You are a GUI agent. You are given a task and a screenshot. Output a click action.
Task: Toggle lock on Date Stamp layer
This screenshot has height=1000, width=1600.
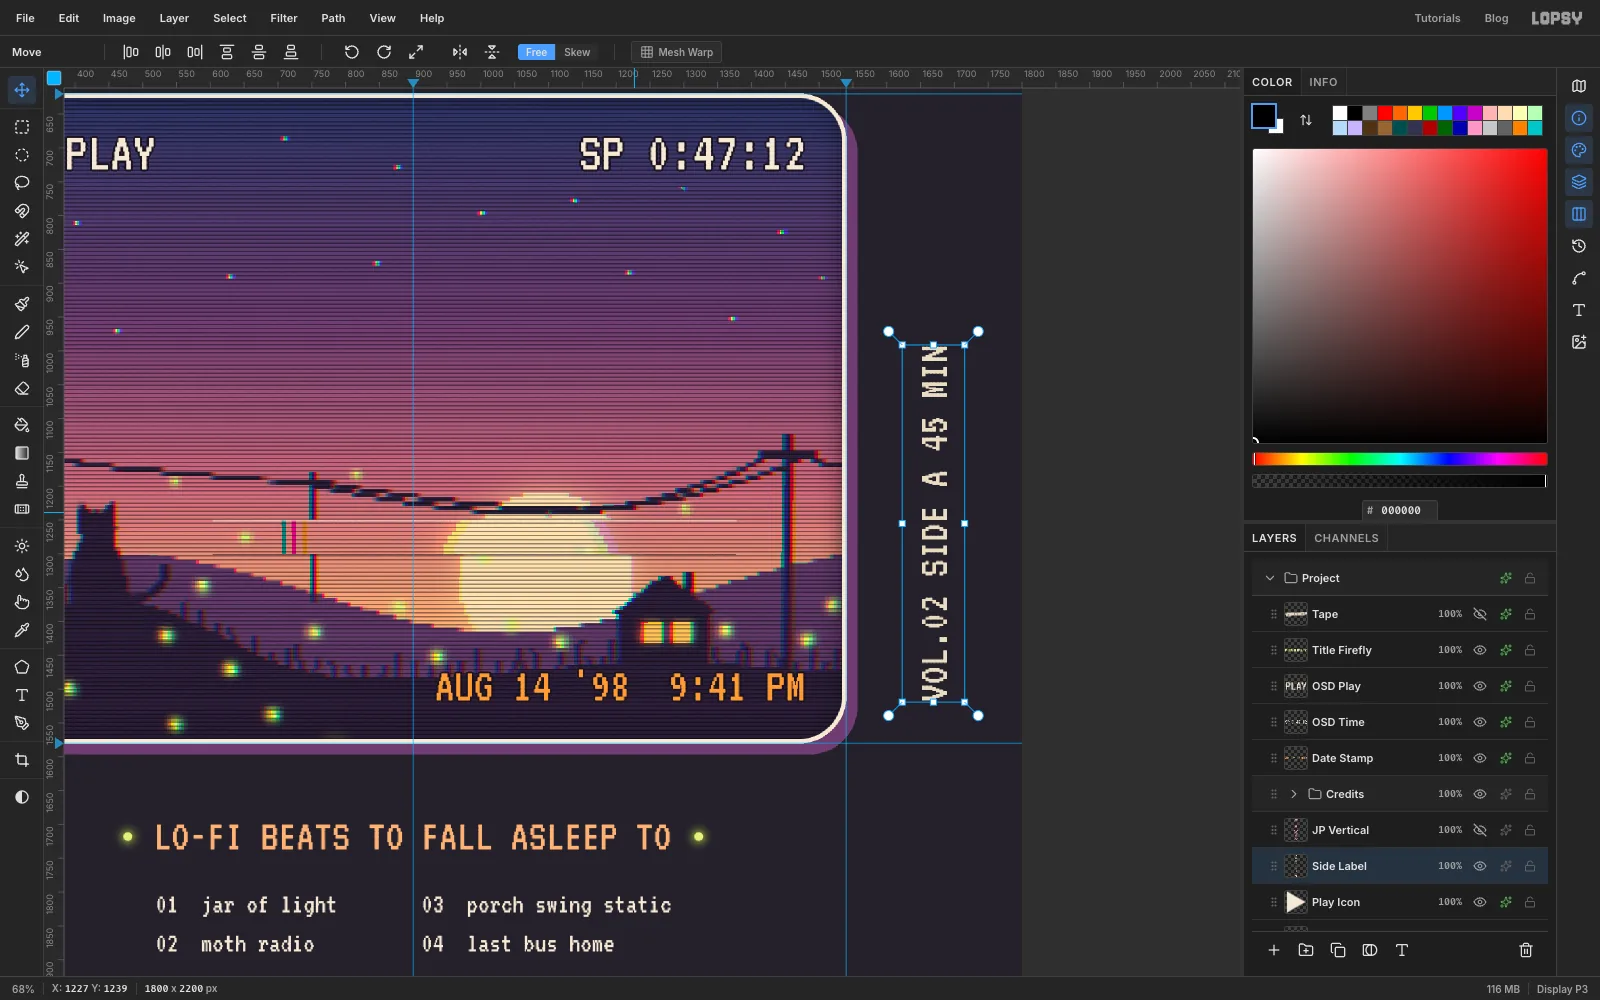point(1530,758)
